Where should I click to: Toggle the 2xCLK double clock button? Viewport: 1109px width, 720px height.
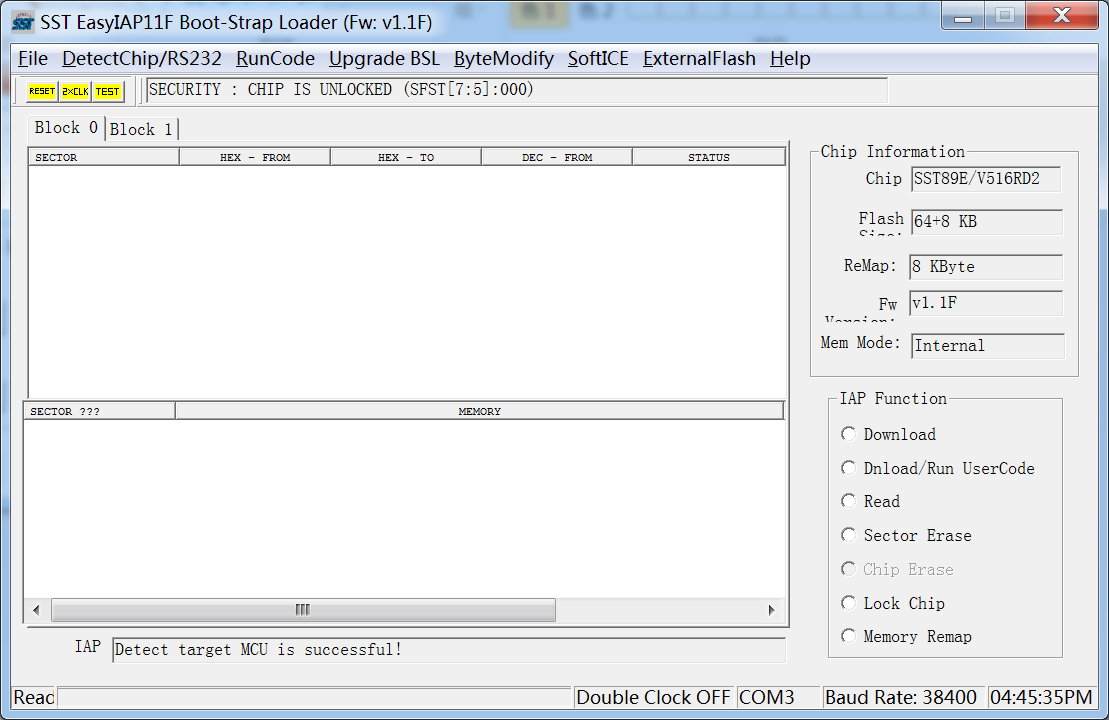tap(75, 91)
